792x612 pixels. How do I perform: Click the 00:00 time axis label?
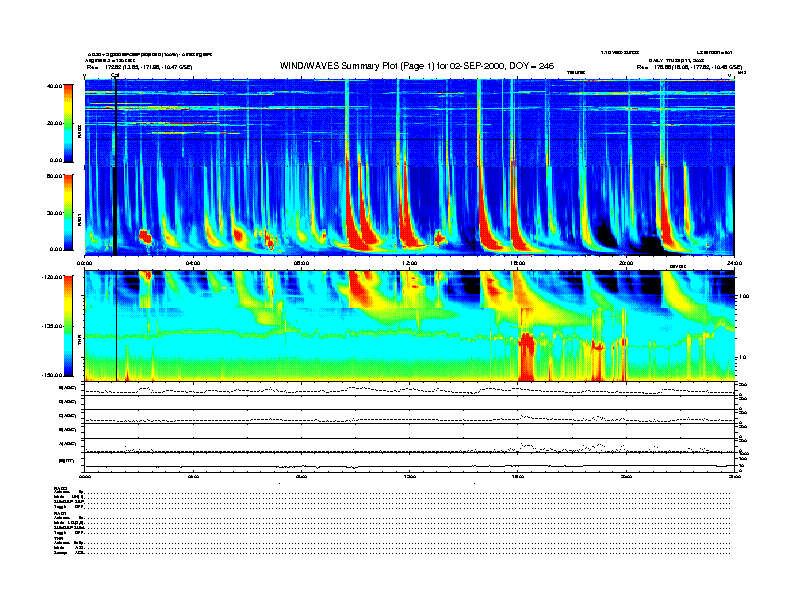click(x=85, y=263)
